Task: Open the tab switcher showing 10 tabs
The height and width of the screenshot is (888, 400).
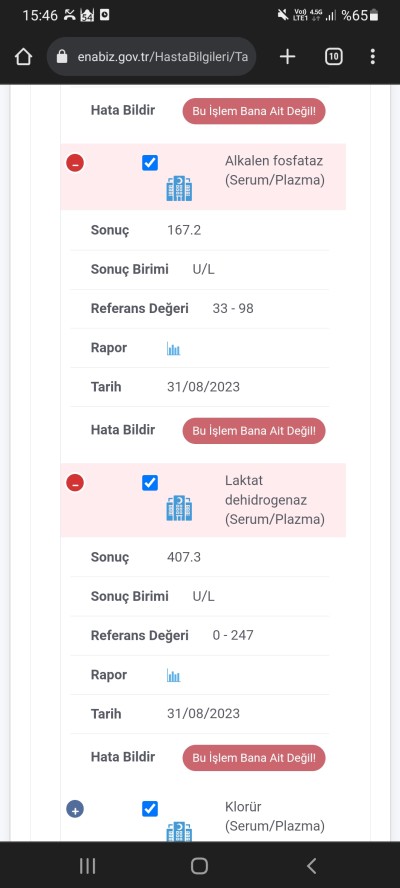Action: click(x=334, y=57)
